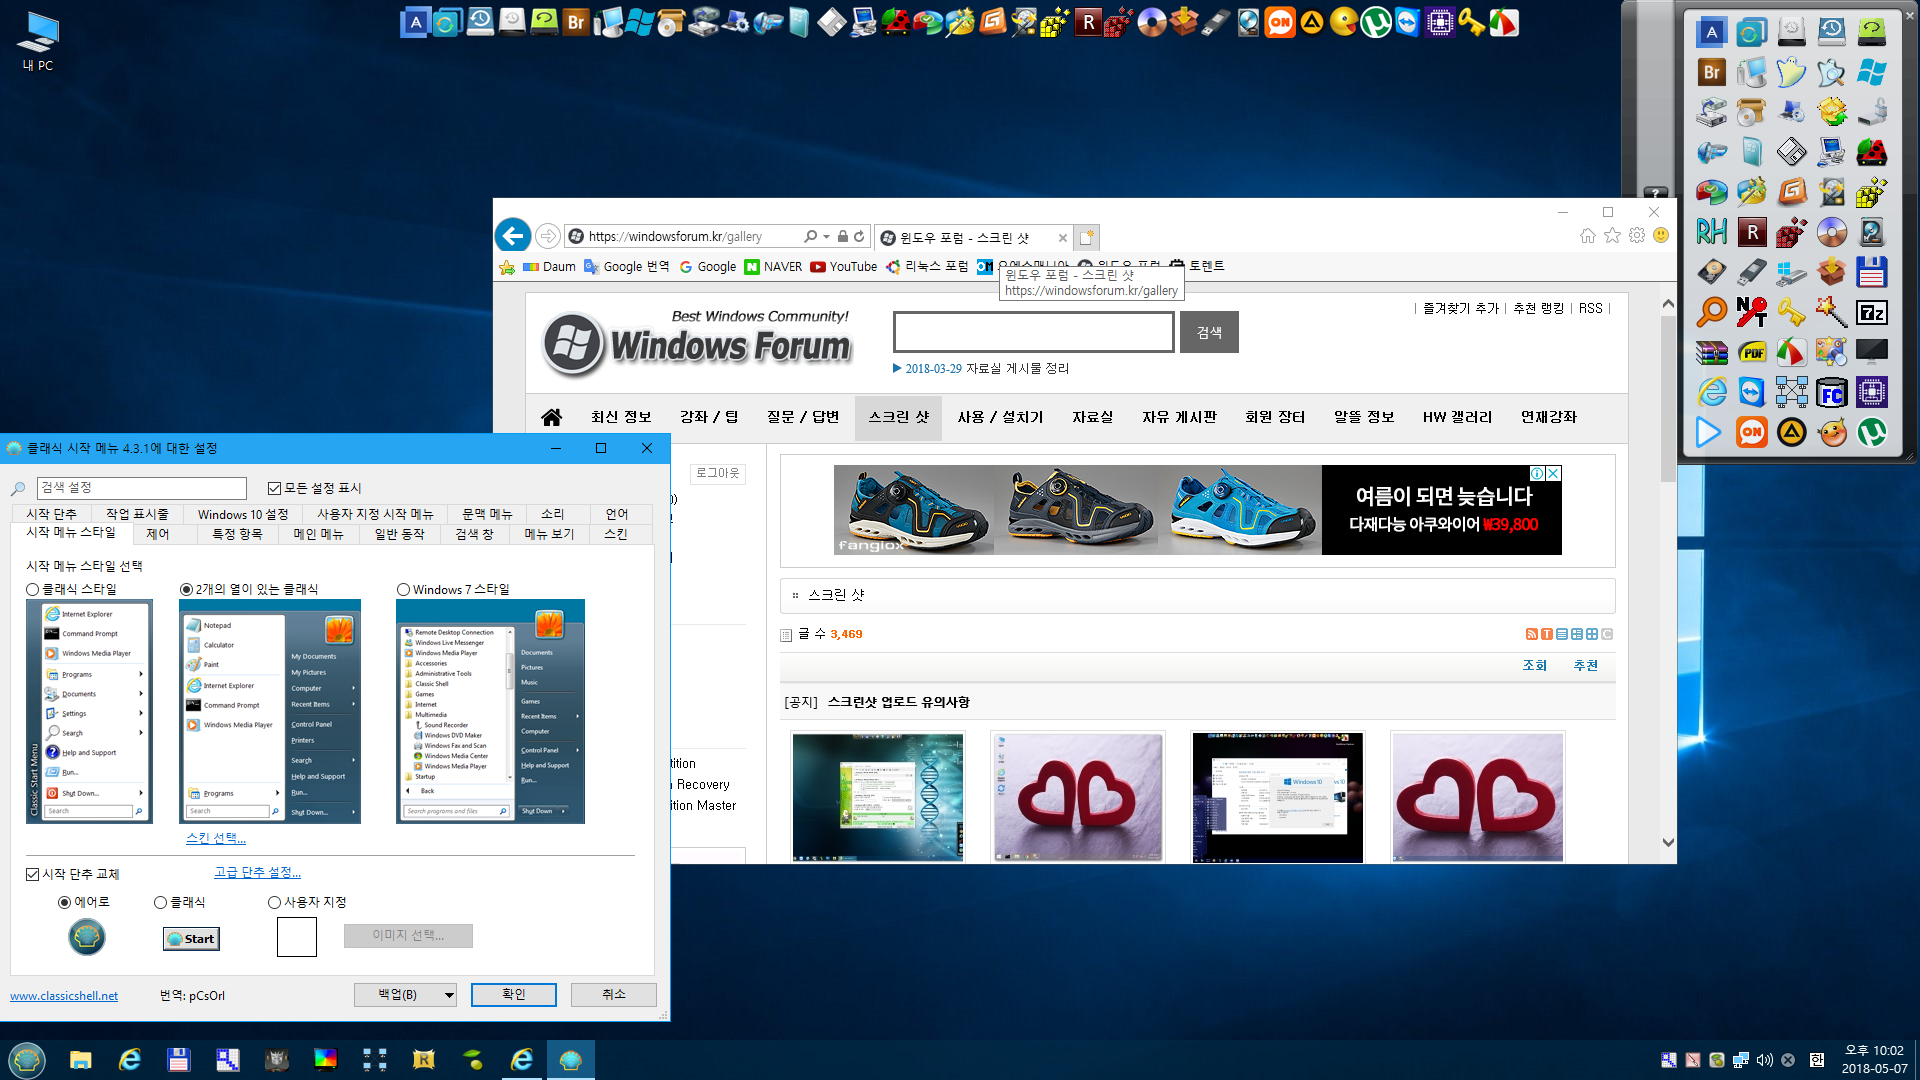Screen dimensions: 1920x1080
Task: Click volume icon in system tray
Action: pyautogui.click(x=1765, y=1060)
